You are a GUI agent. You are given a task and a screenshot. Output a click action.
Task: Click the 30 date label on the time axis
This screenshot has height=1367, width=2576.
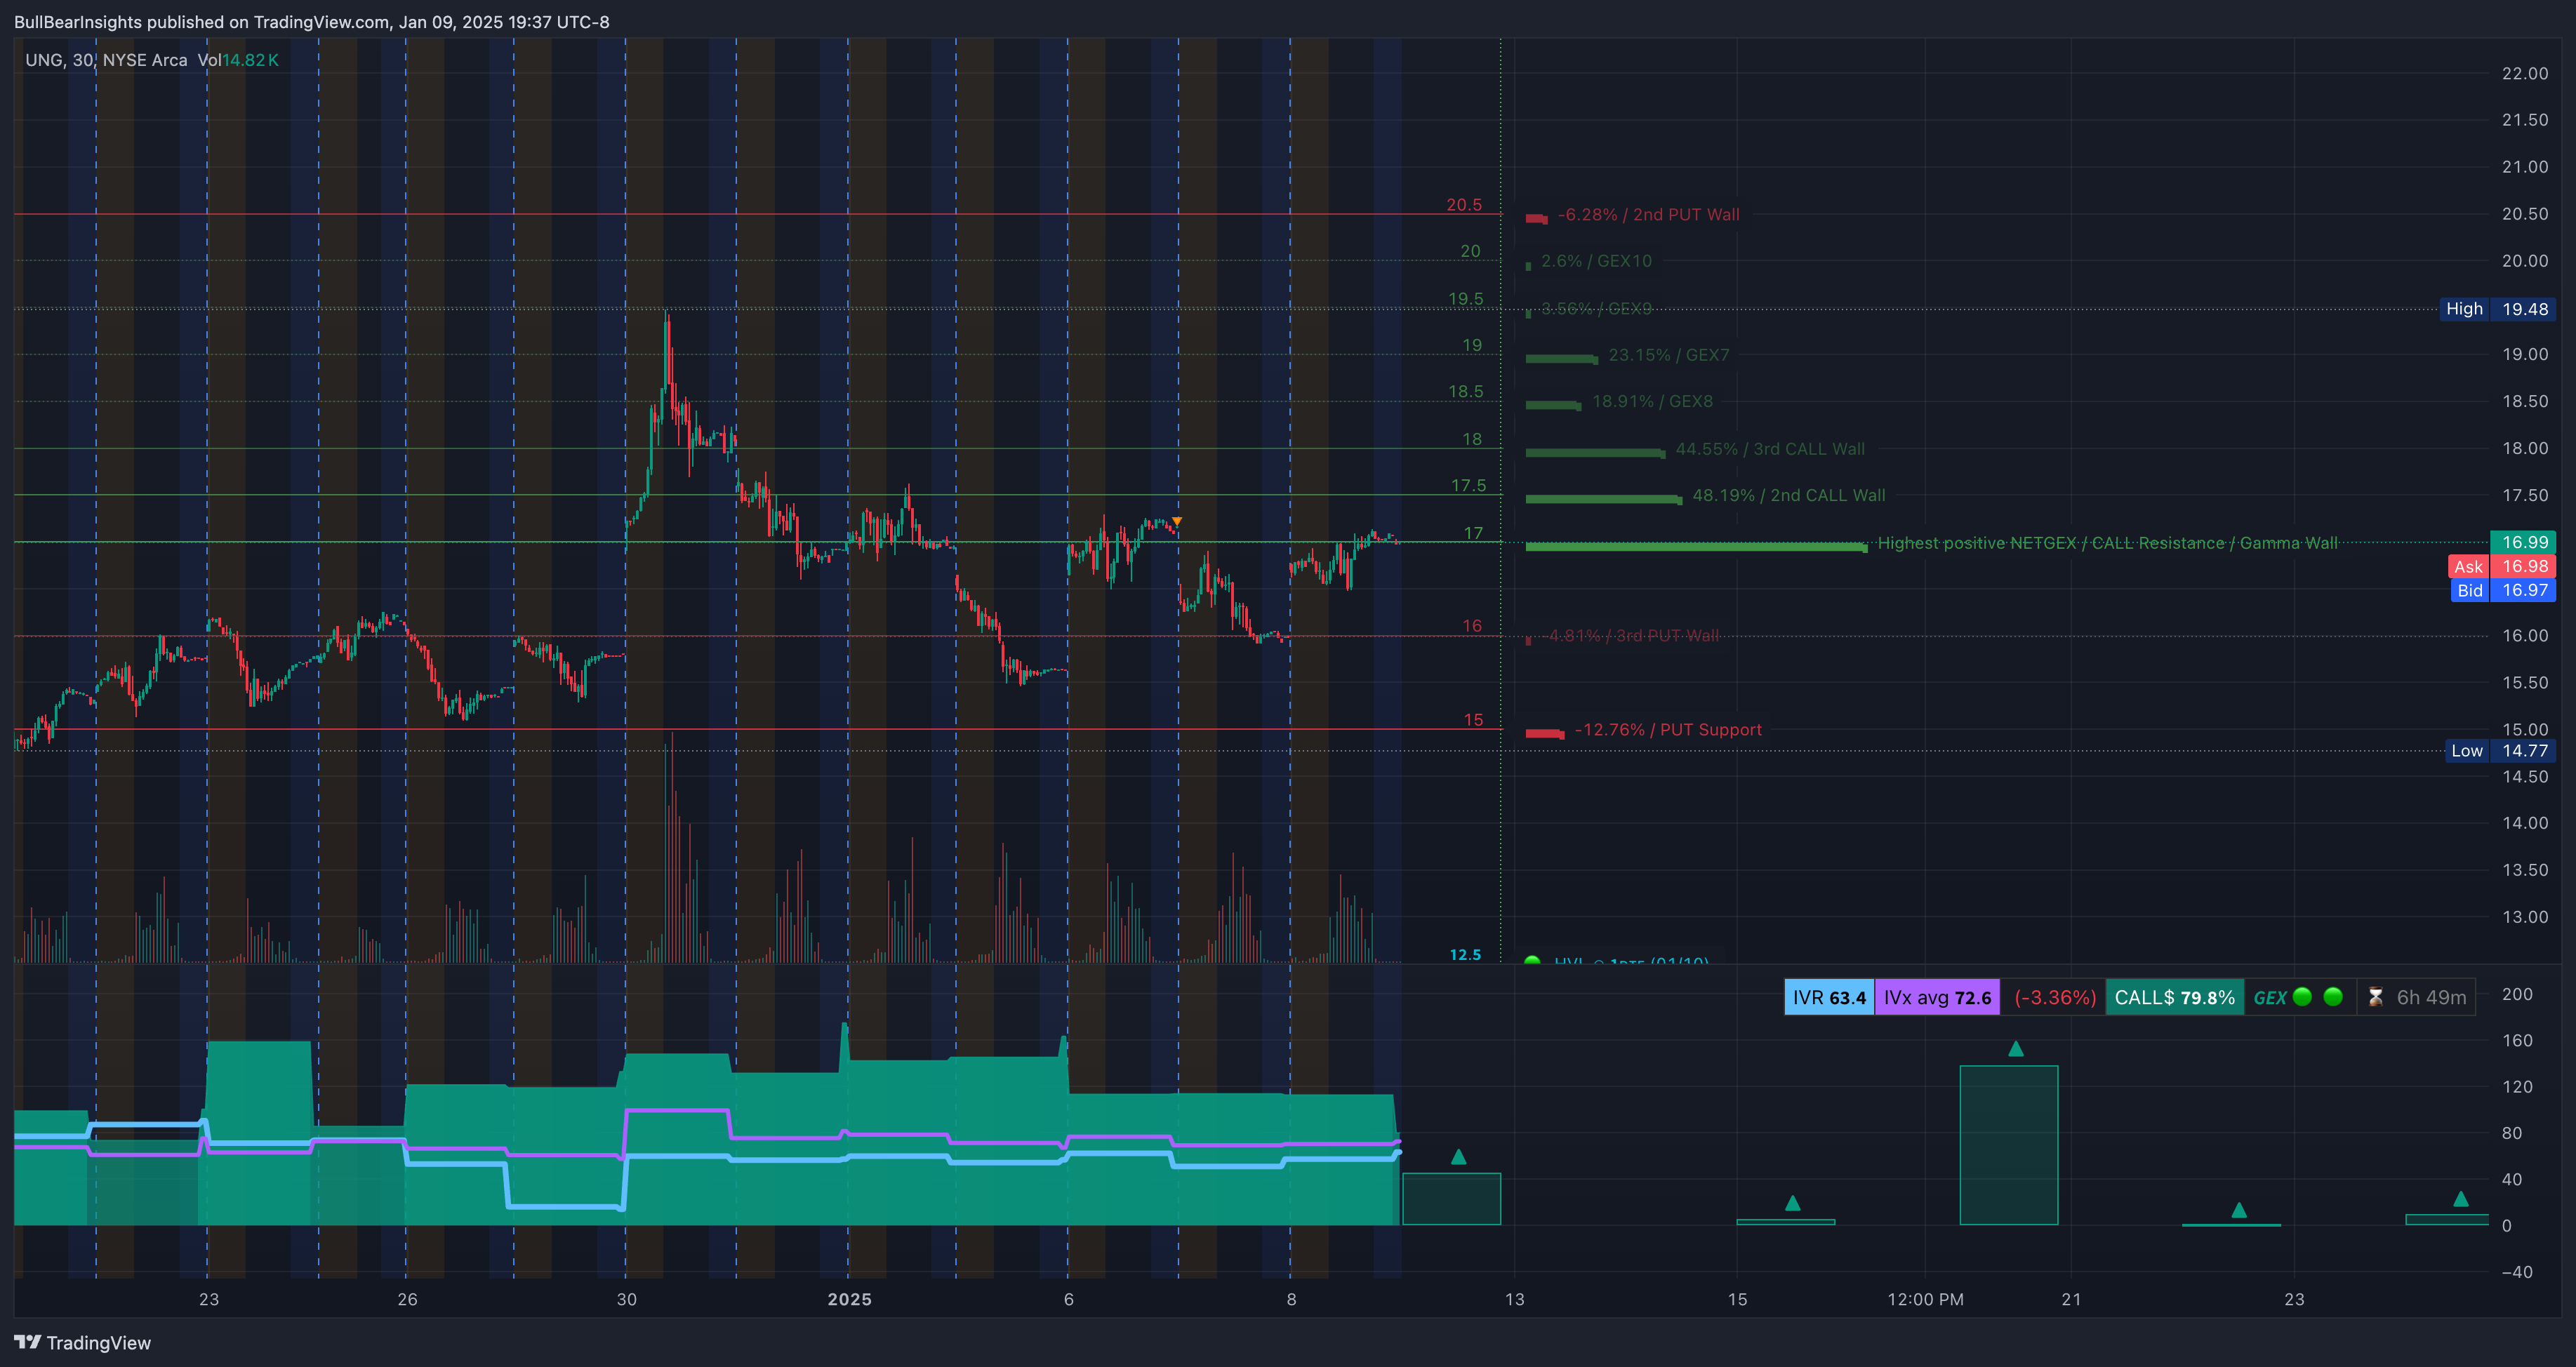(x=626, y=1299)
